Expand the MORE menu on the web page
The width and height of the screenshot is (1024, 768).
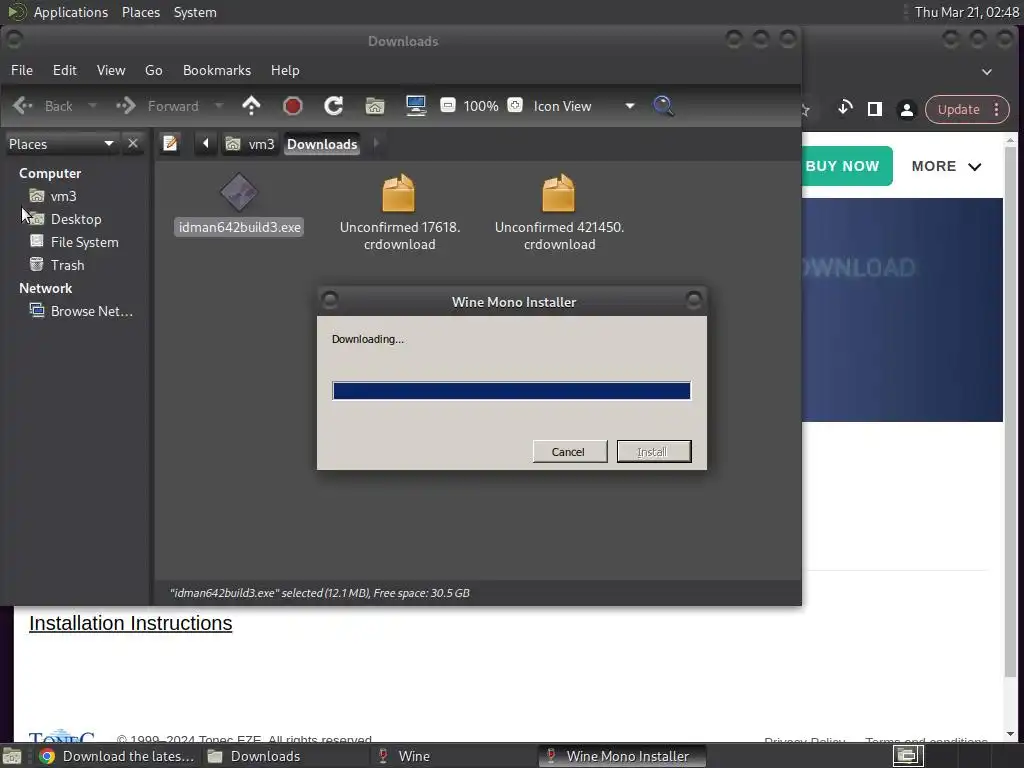946,166
